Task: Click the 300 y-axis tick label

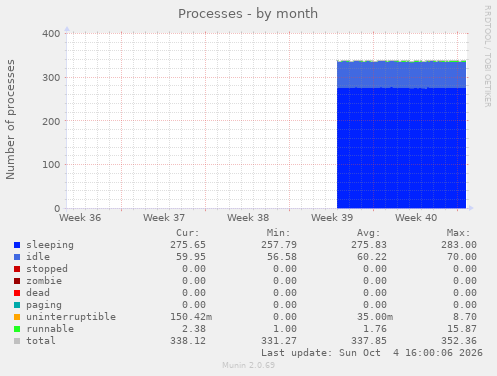Action: (51, 78)
